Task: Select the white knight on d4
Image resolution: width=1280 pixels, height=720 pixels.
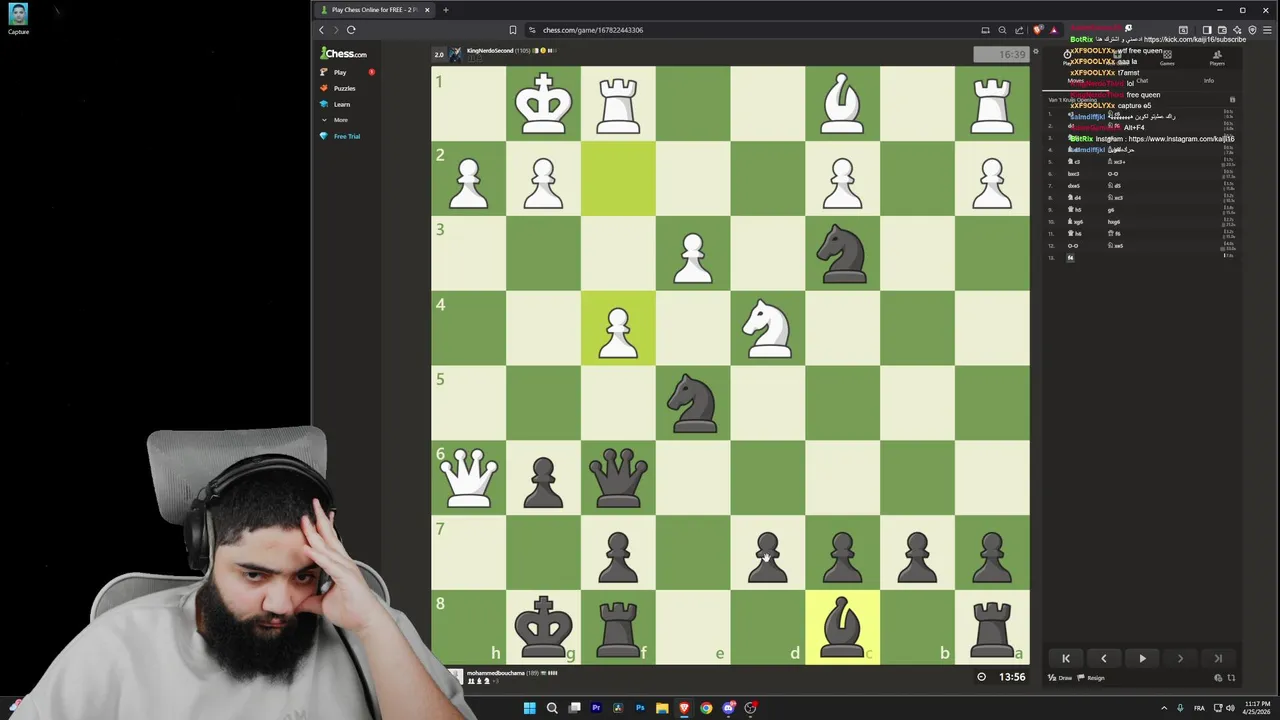Action: click(767, 328)
